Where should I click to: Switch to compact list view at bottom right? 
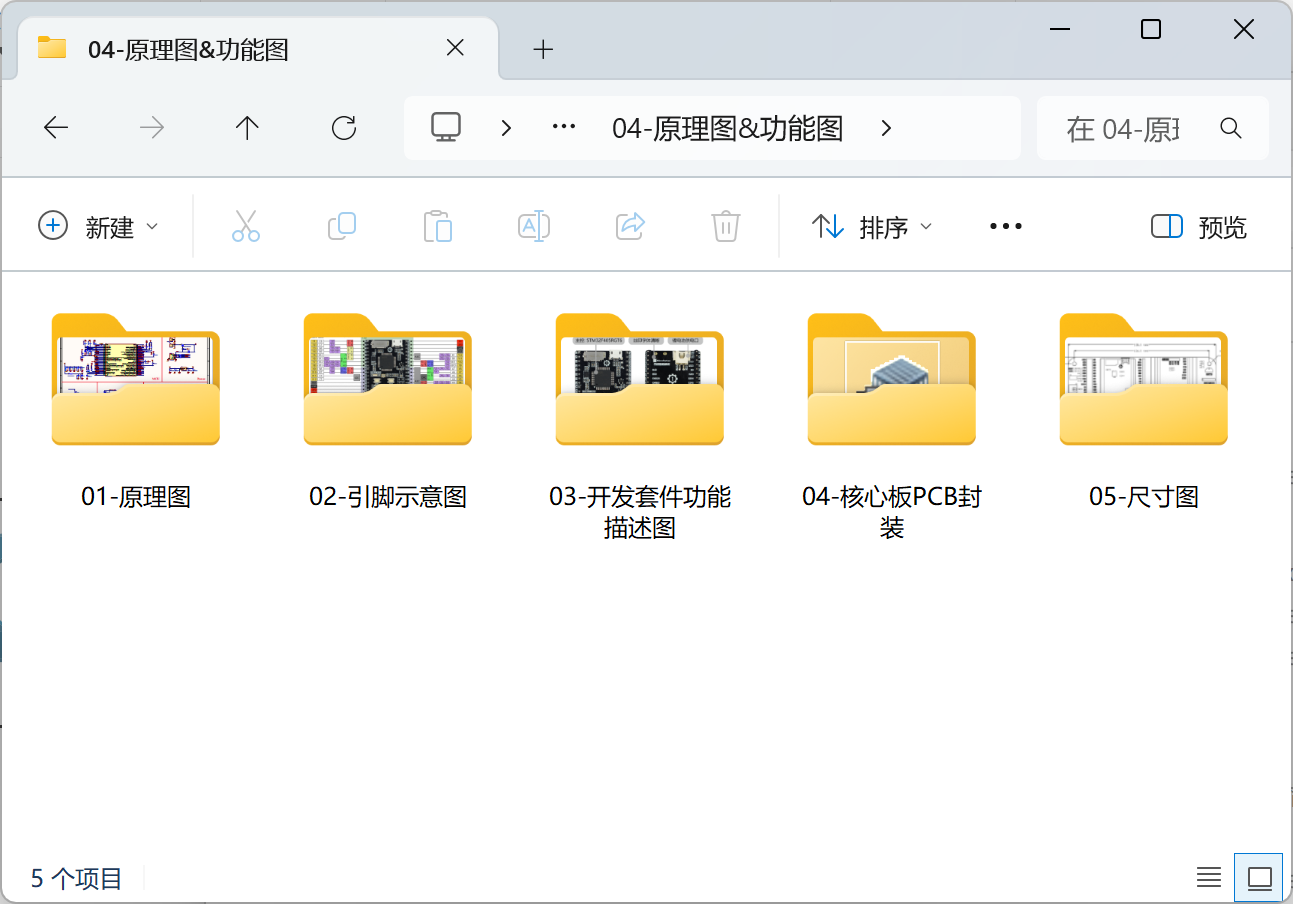(x=1208, y=877)
